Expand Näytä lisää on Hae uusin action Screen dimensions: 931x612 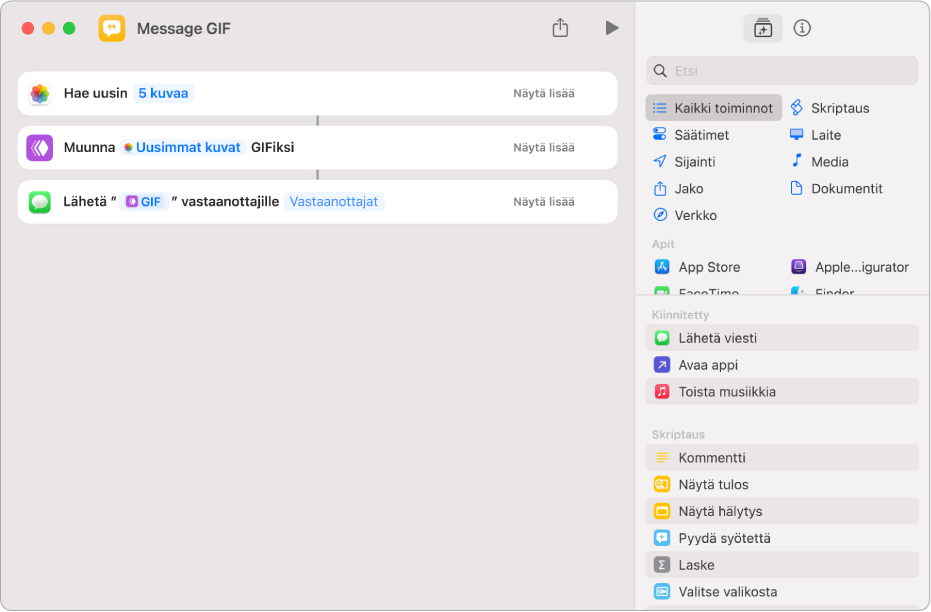point(544,94)
